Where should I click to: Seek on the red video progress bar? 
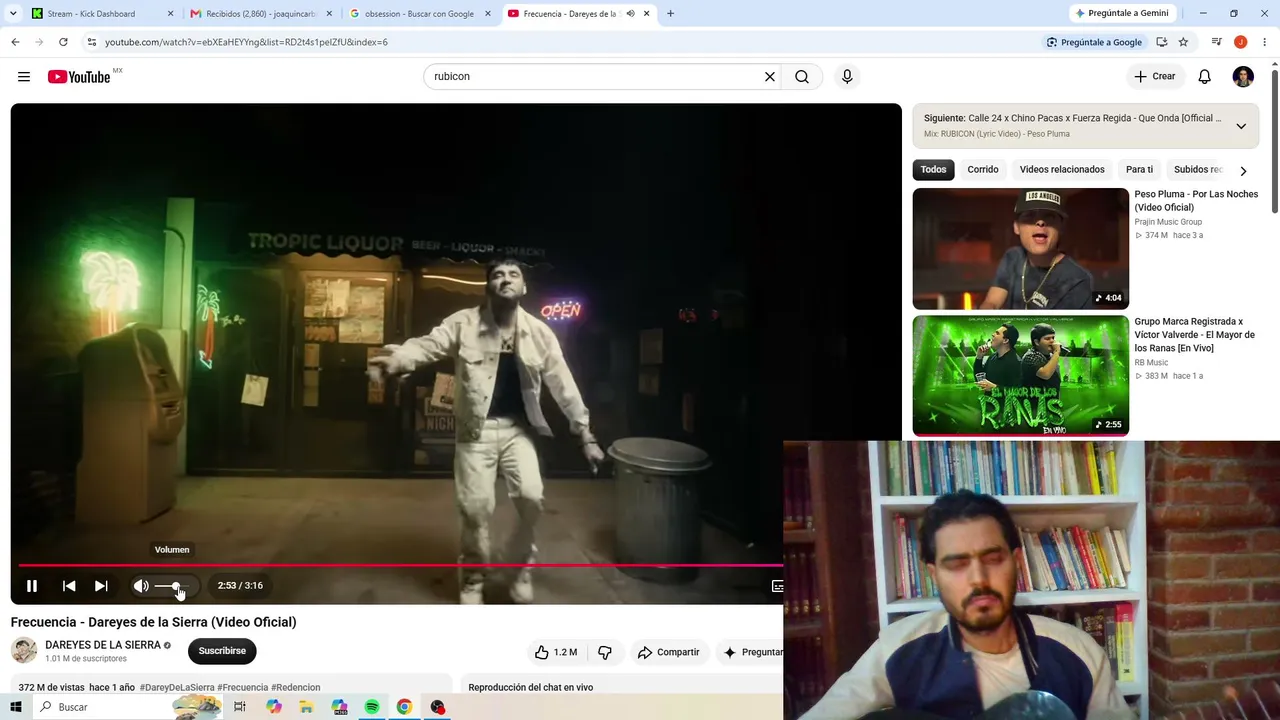(x=400, y=565)
